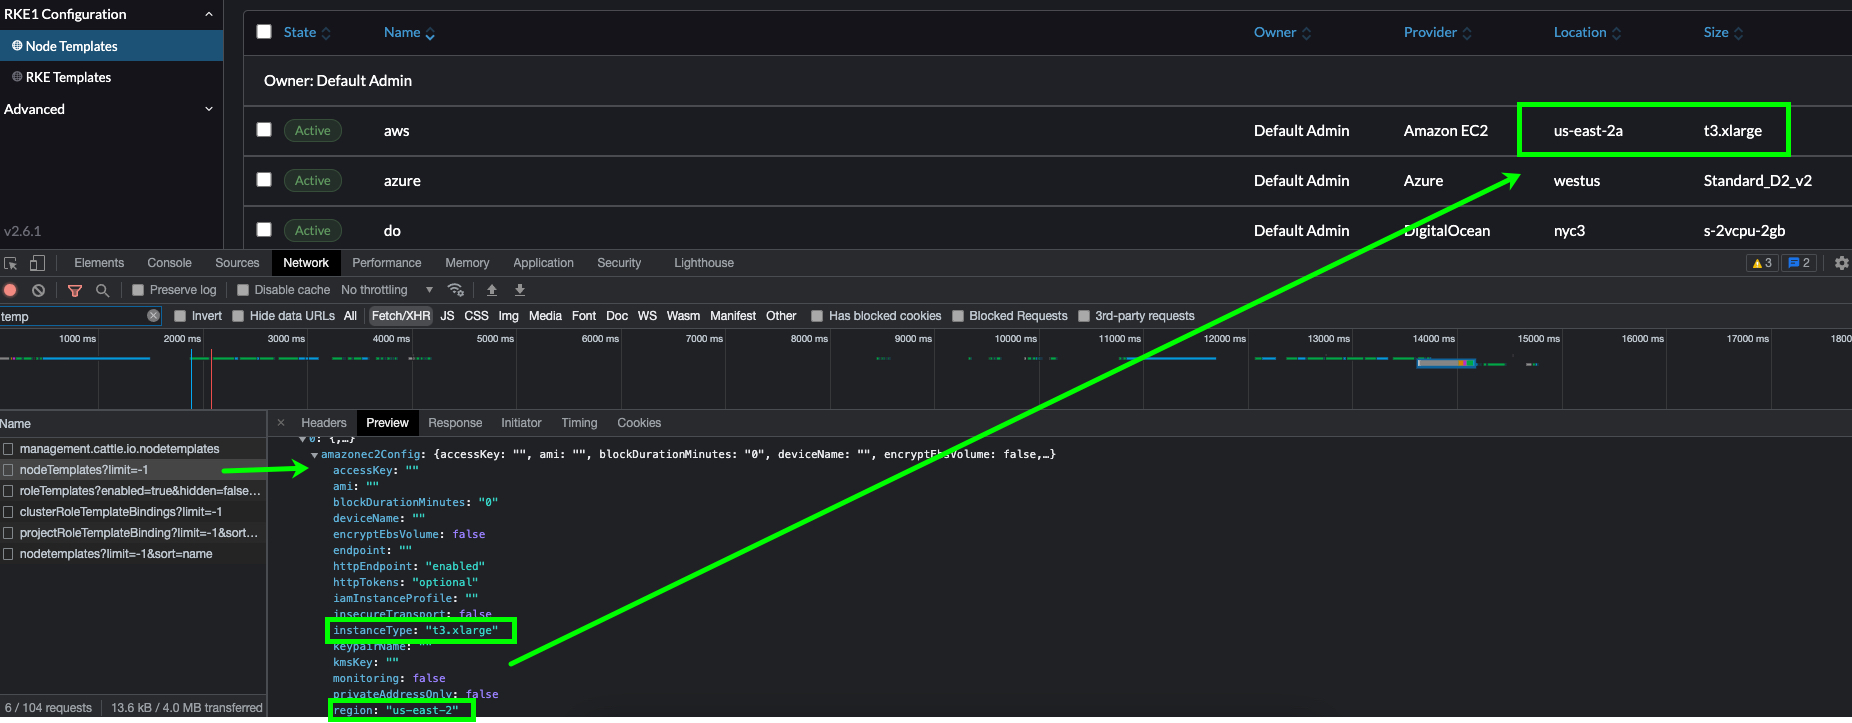This screenshot has width=1852, height=723.
Task: Open network search with magnifier icon
Action: pos(102,290)
